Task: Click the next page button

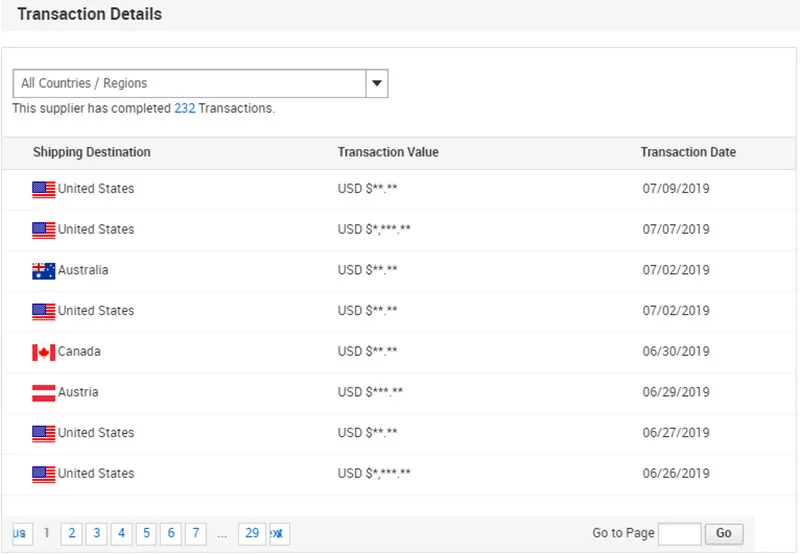Action: point(279,534)
